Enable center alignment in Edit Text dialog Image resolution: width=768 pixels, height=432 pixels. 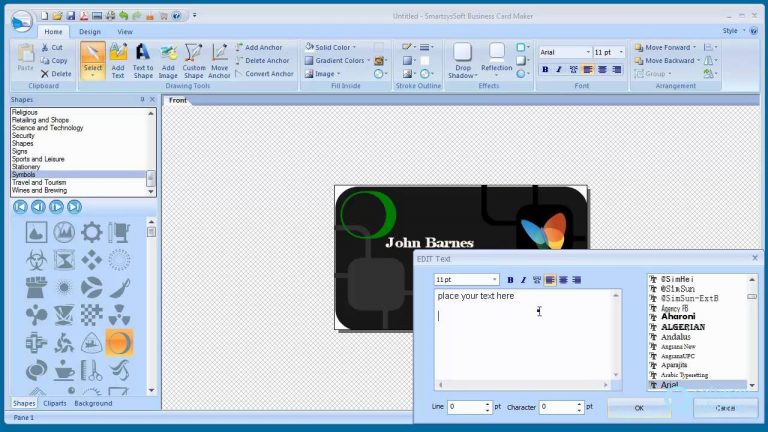pos(563,280)
